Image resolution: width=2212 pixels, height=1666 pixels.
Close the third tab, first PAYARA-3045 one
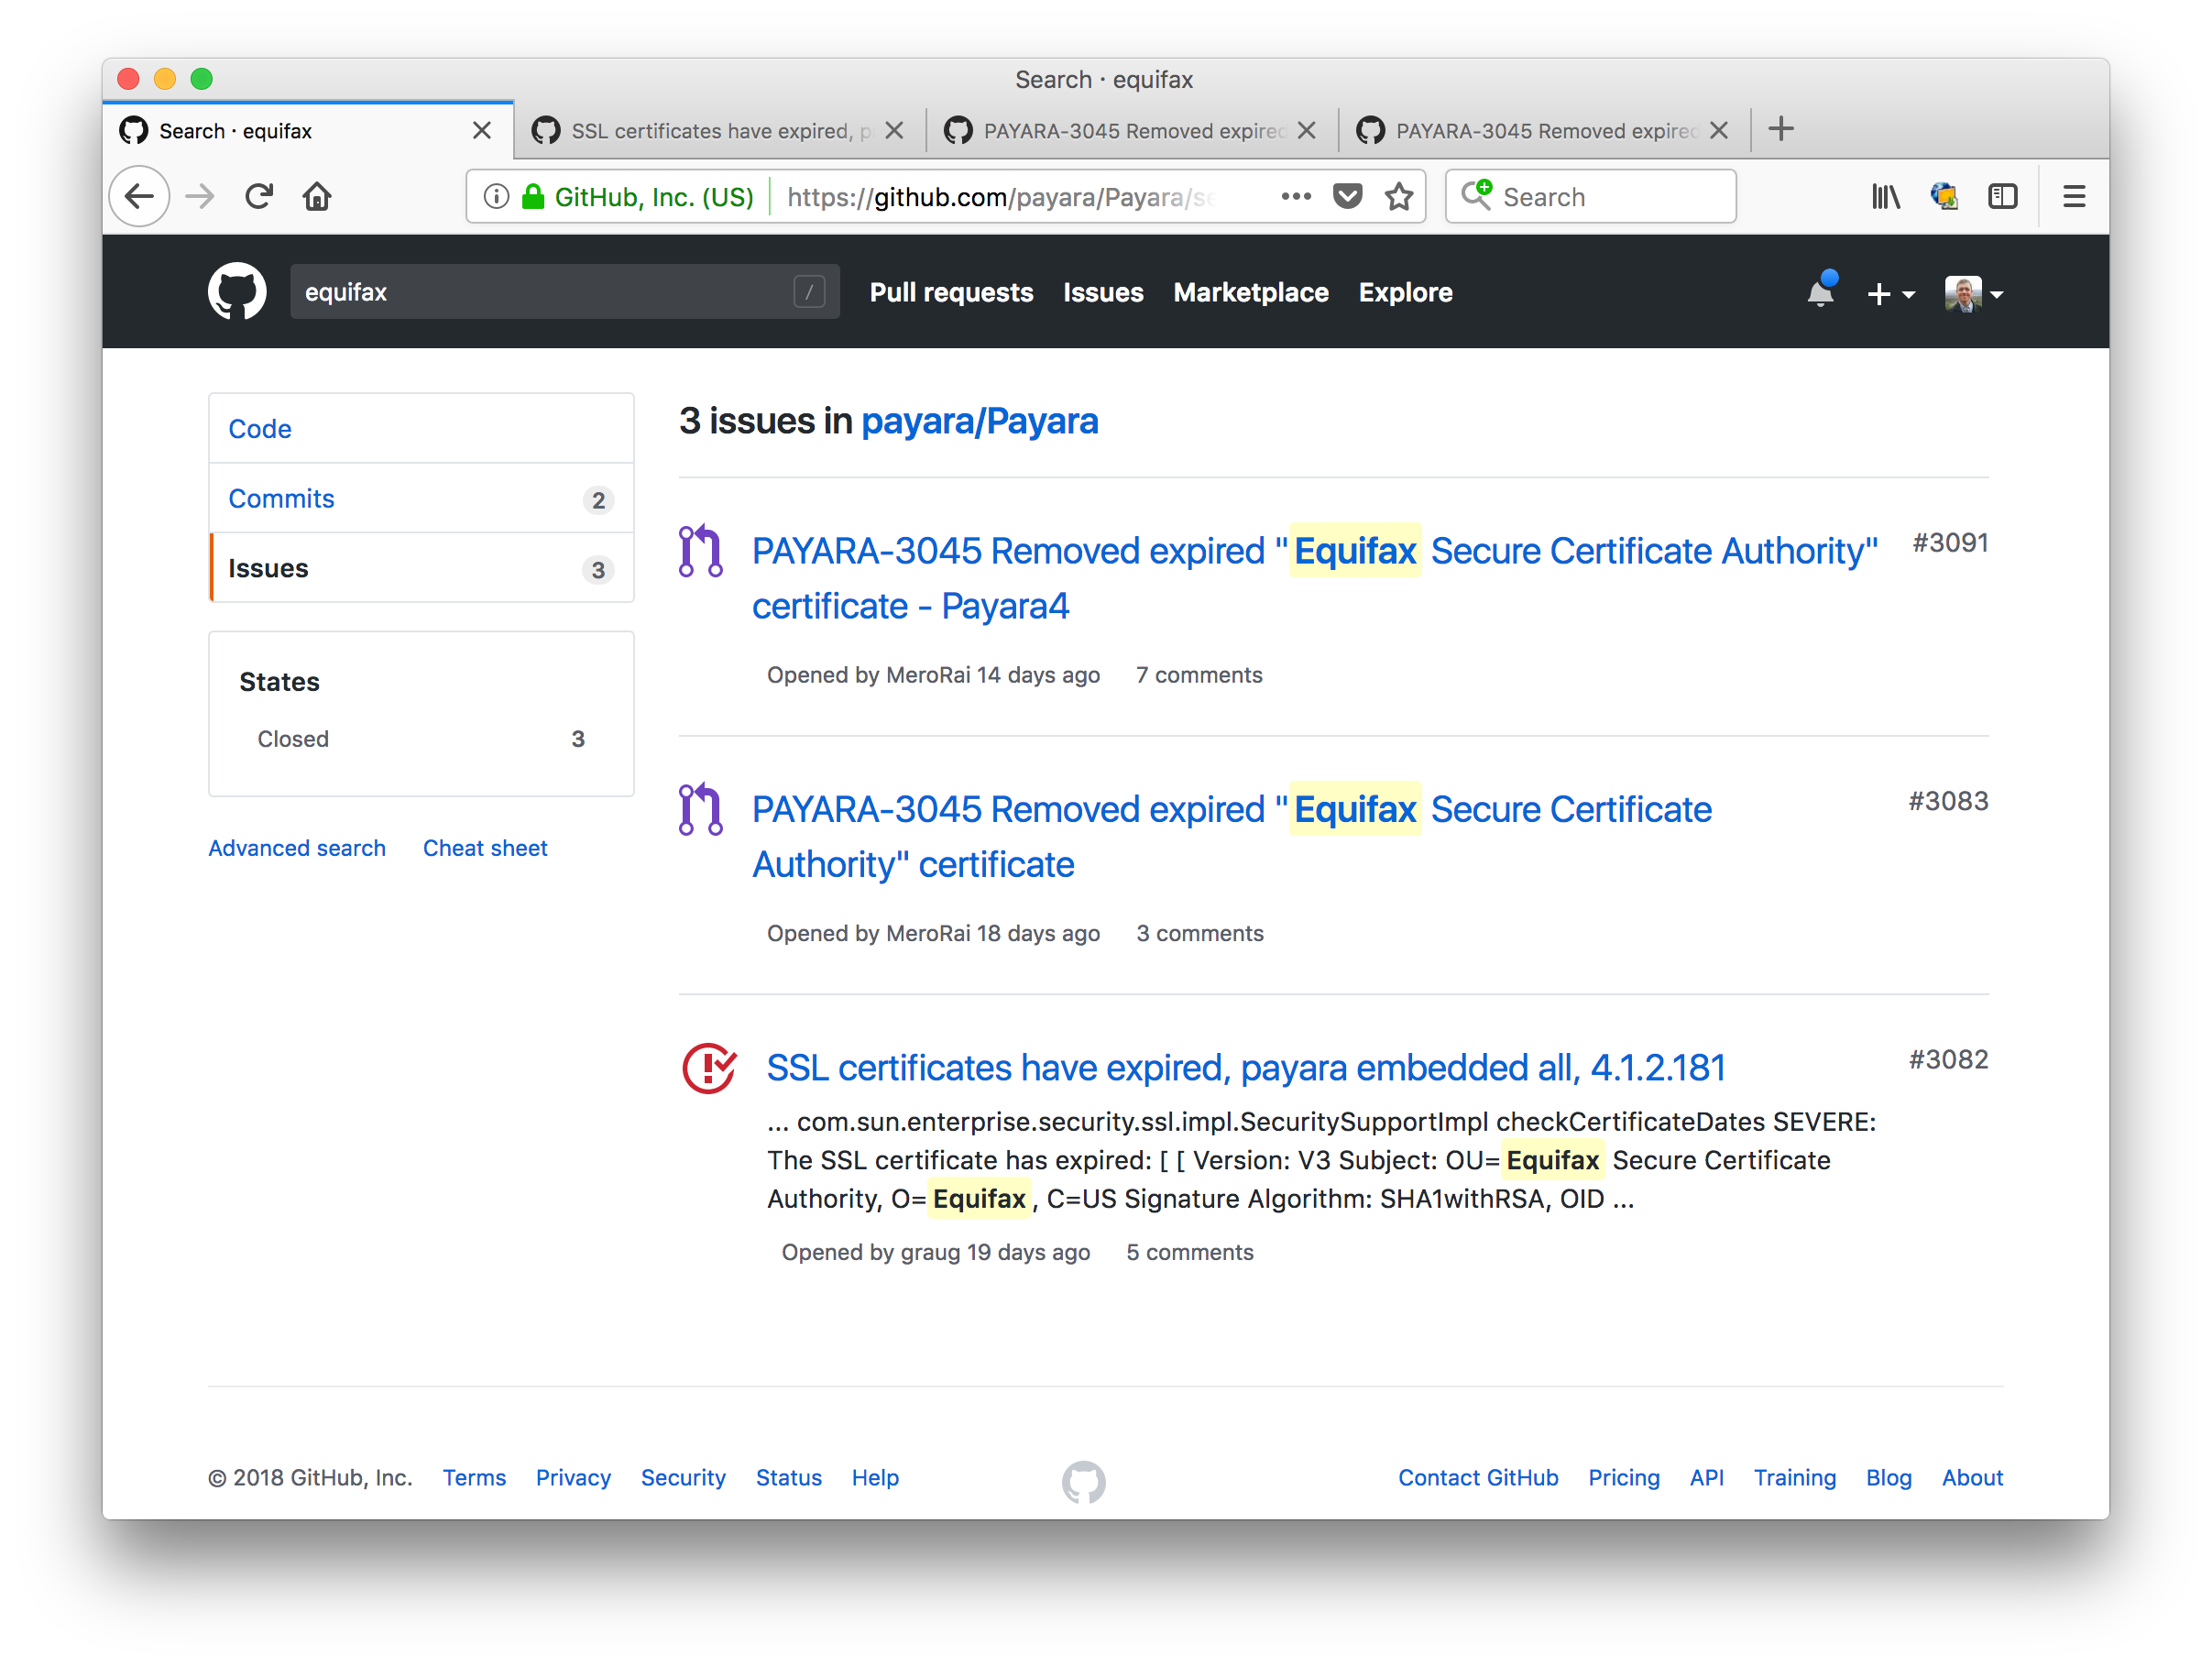click(1307, 130)
